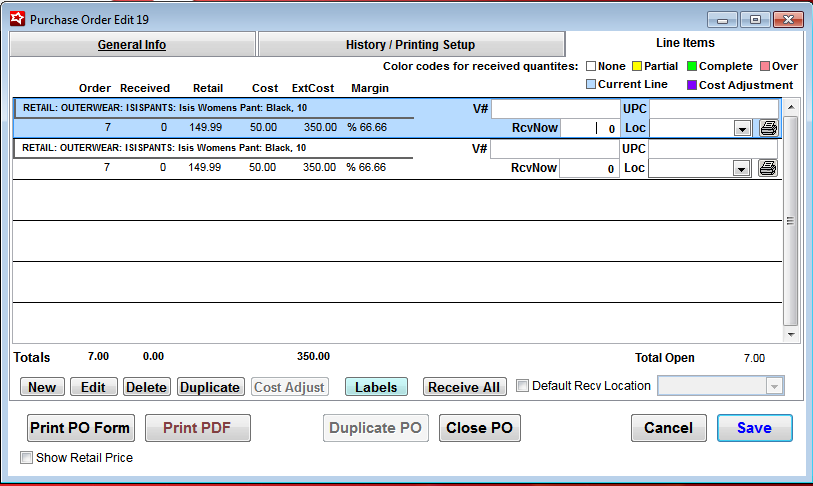Click the UPC field on second line item
This screenshot has width=813, height=486.
714,149
